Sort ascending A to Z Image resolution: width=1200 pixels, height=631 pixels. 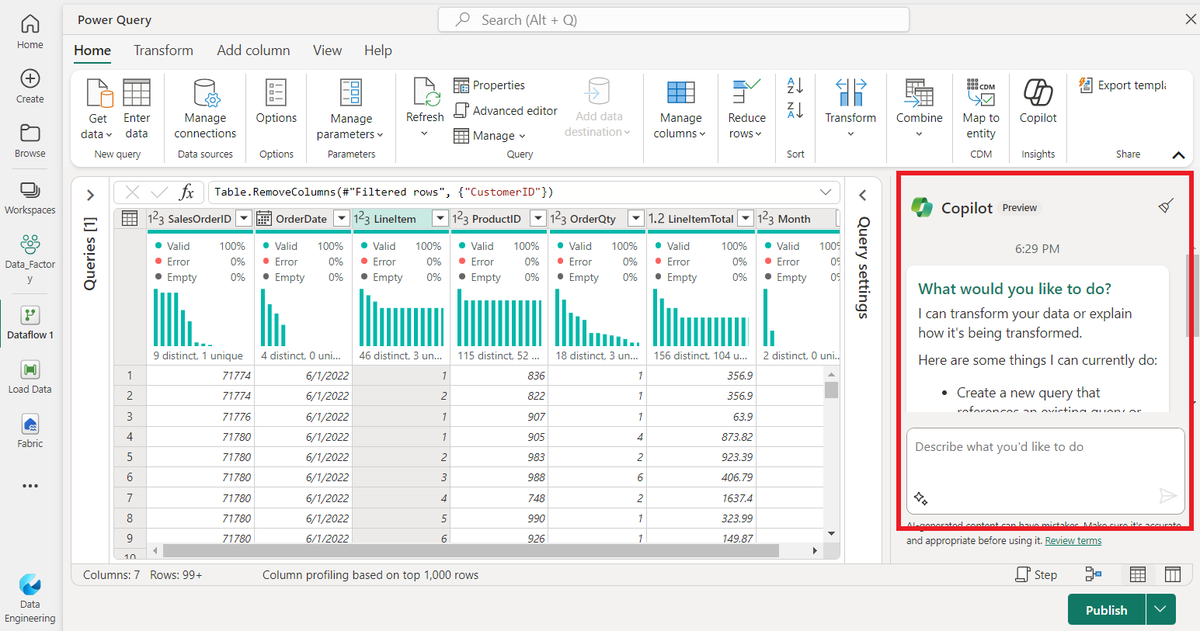coord(796,87)
